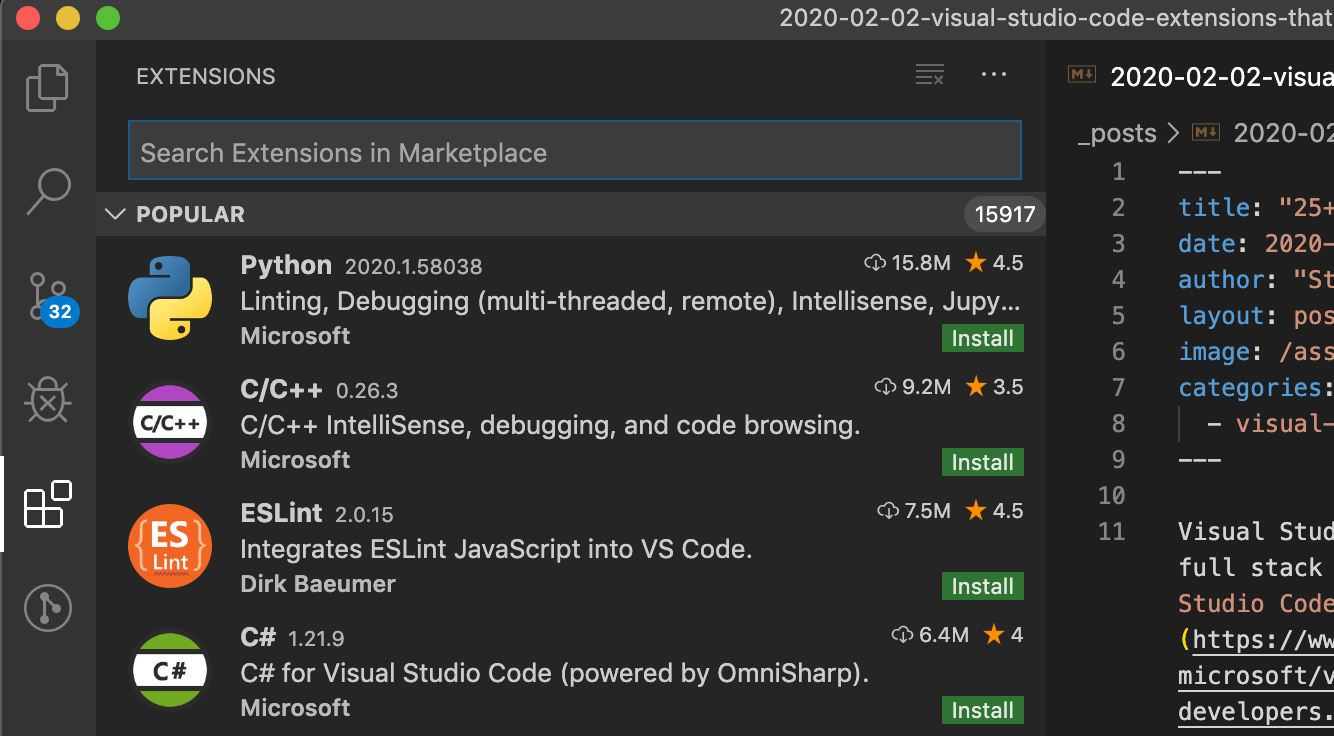Collapse the POPULAR section
The width and height of the screenshot is (1334, 736).
(116, 214)
